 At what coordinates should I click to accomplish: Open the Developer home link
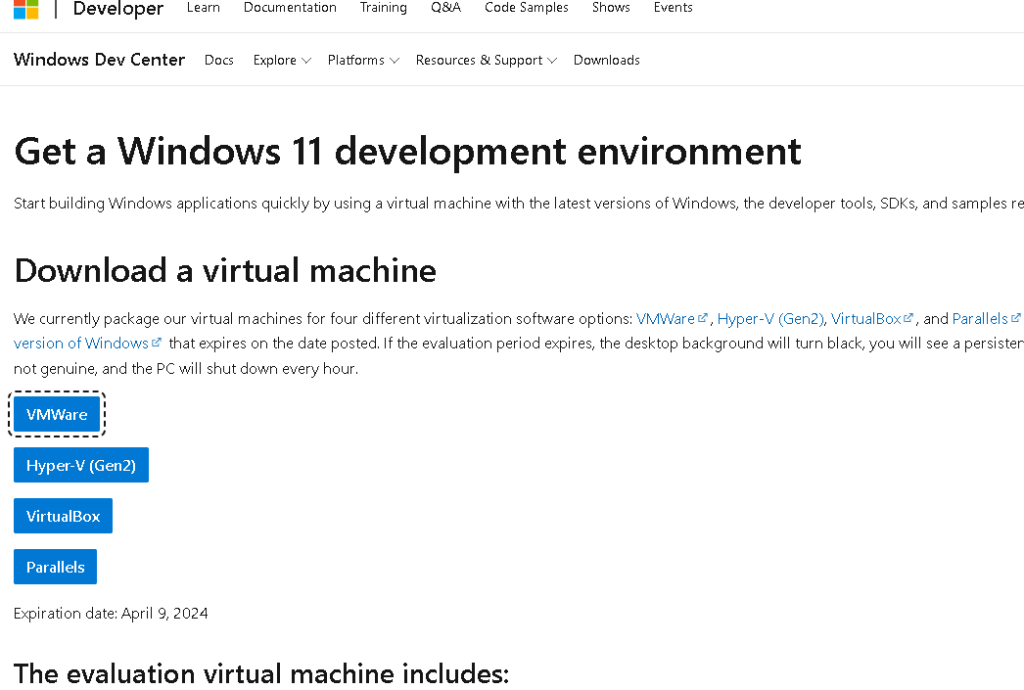tap(118, 8)
